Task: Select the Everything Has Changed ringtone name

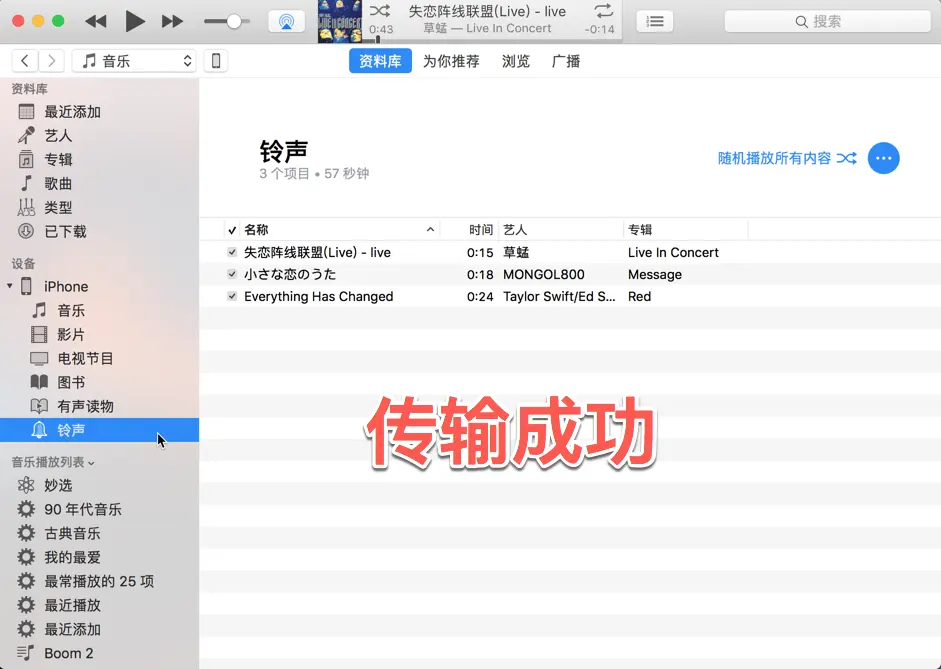Action: click(x=319, y=296)
